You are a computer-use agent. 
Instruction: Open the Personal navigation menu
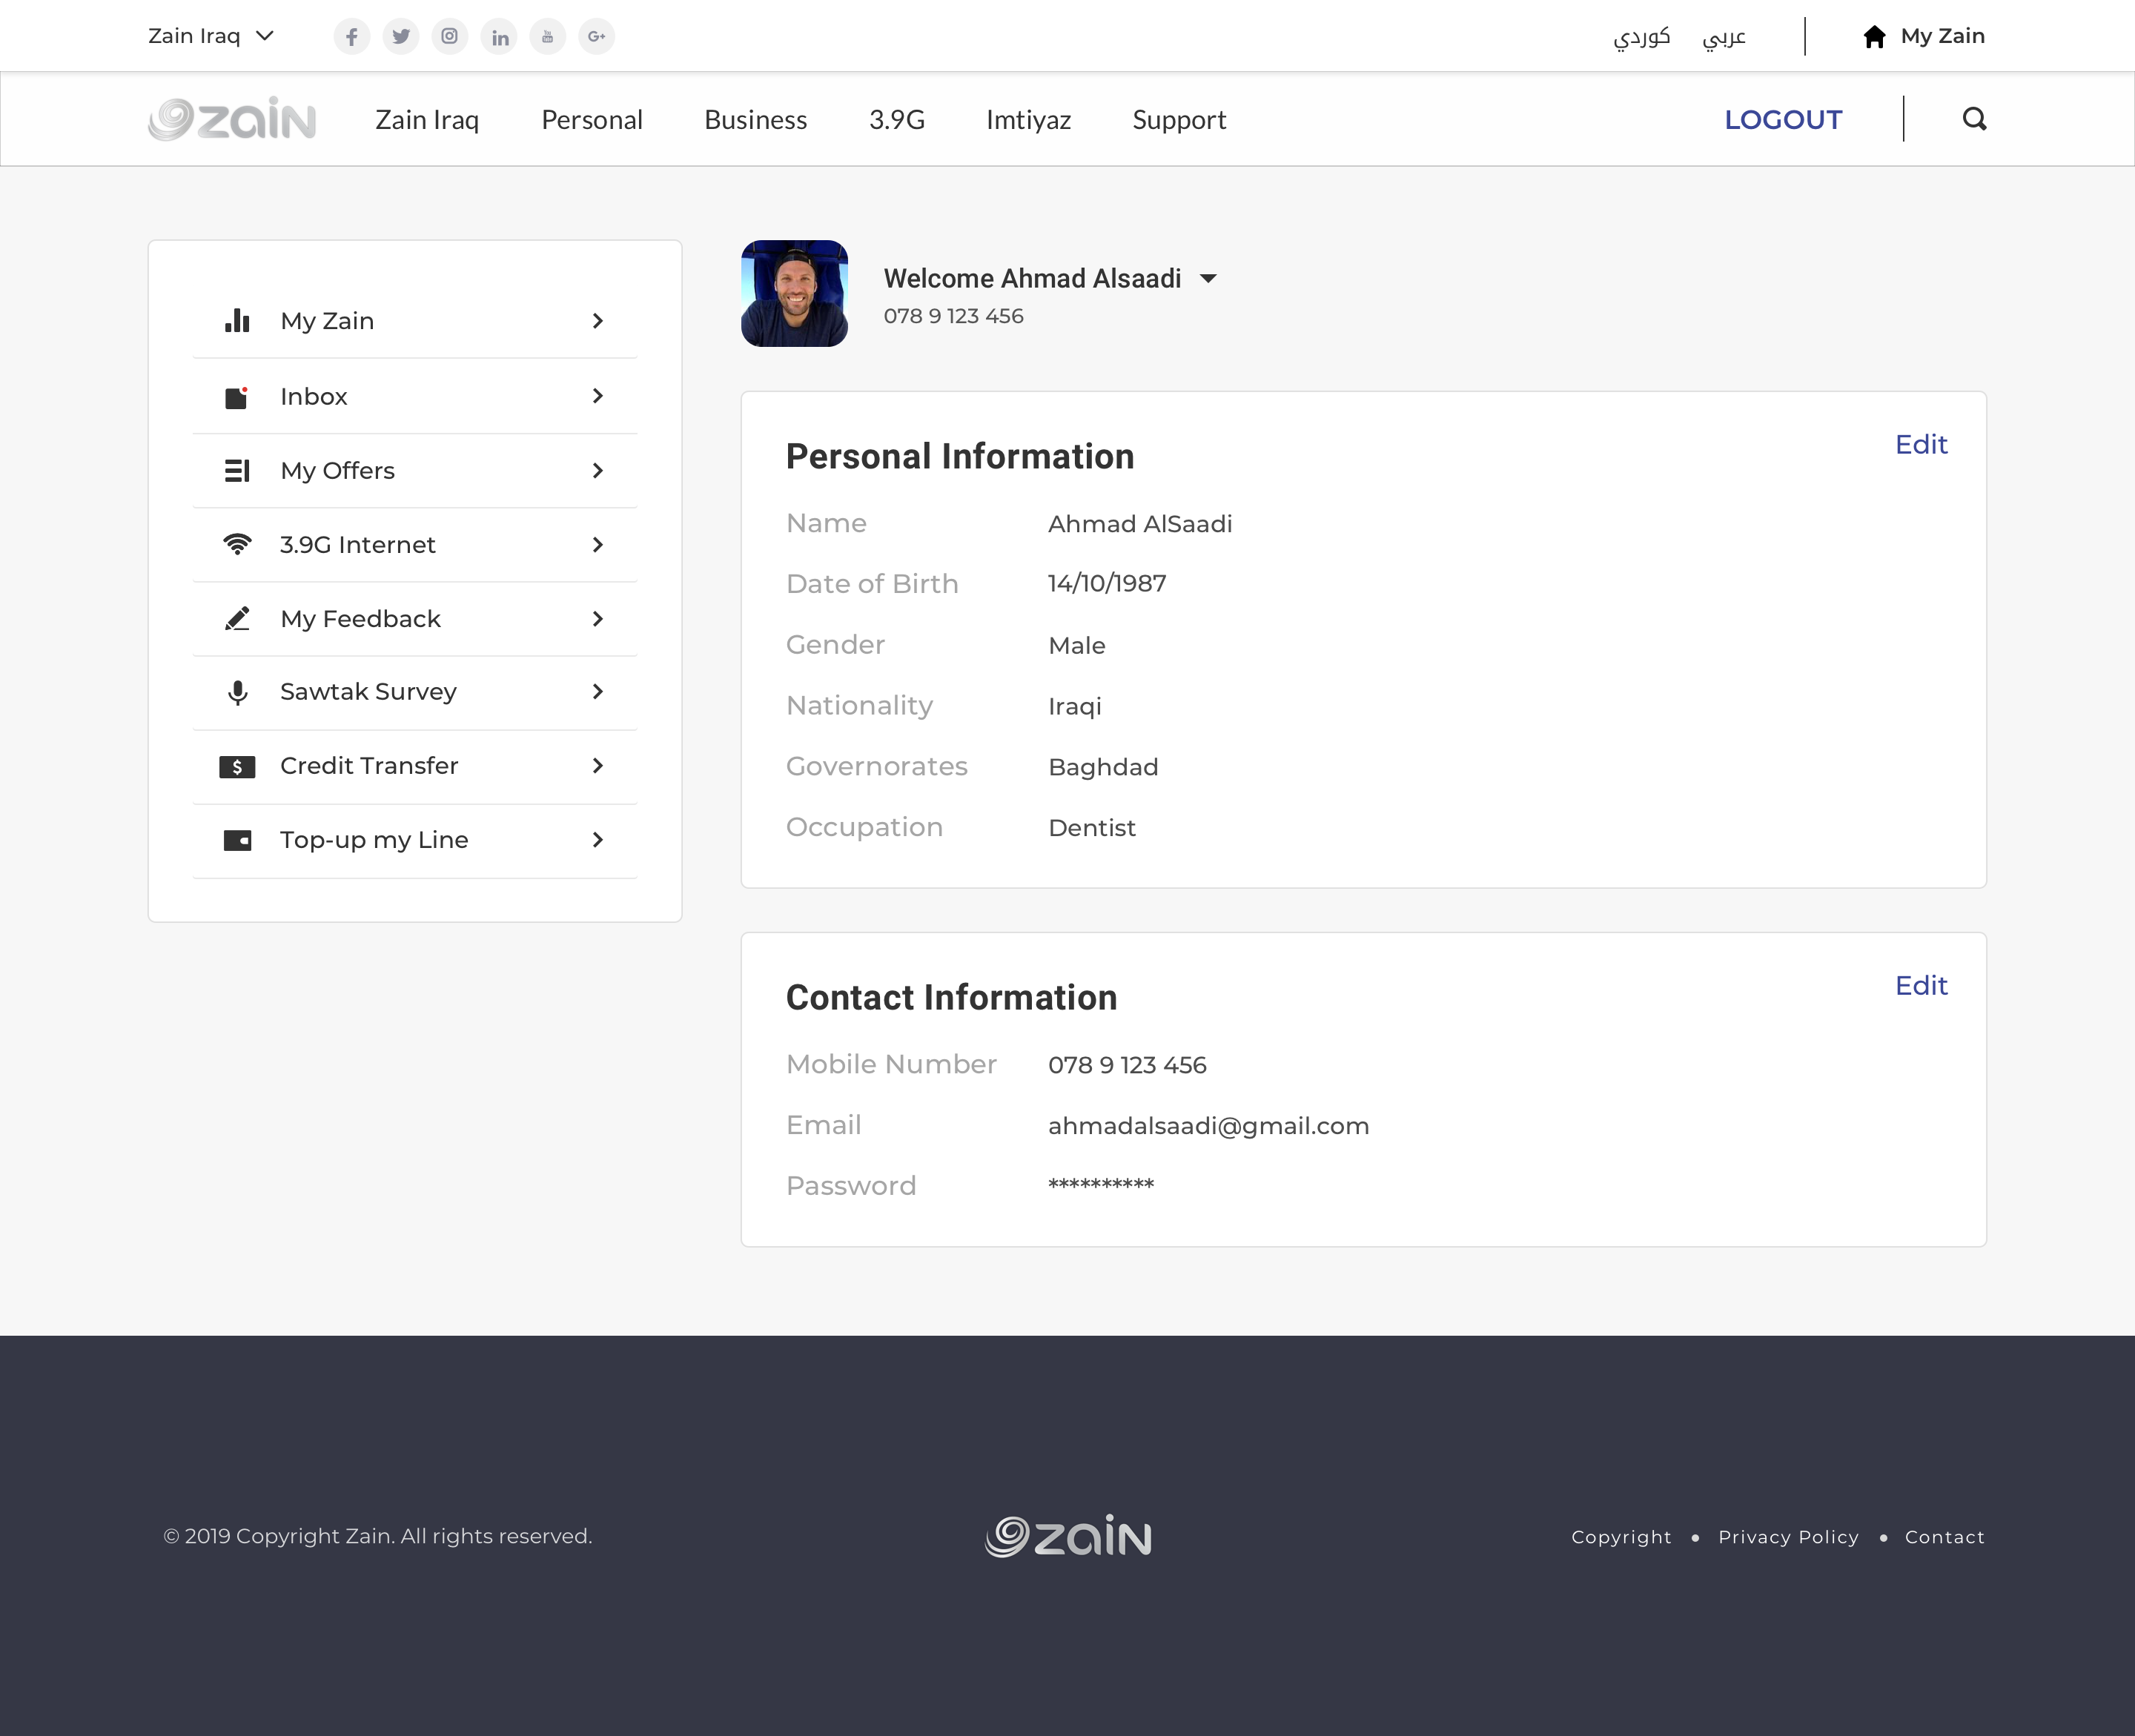(592, 120)
